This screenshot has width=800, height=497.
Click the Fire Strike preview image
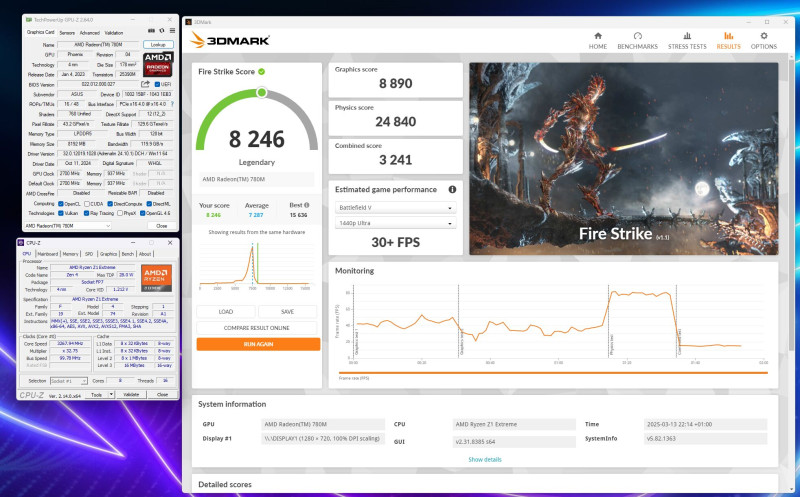pyautogui.click(x=624, y=159)
